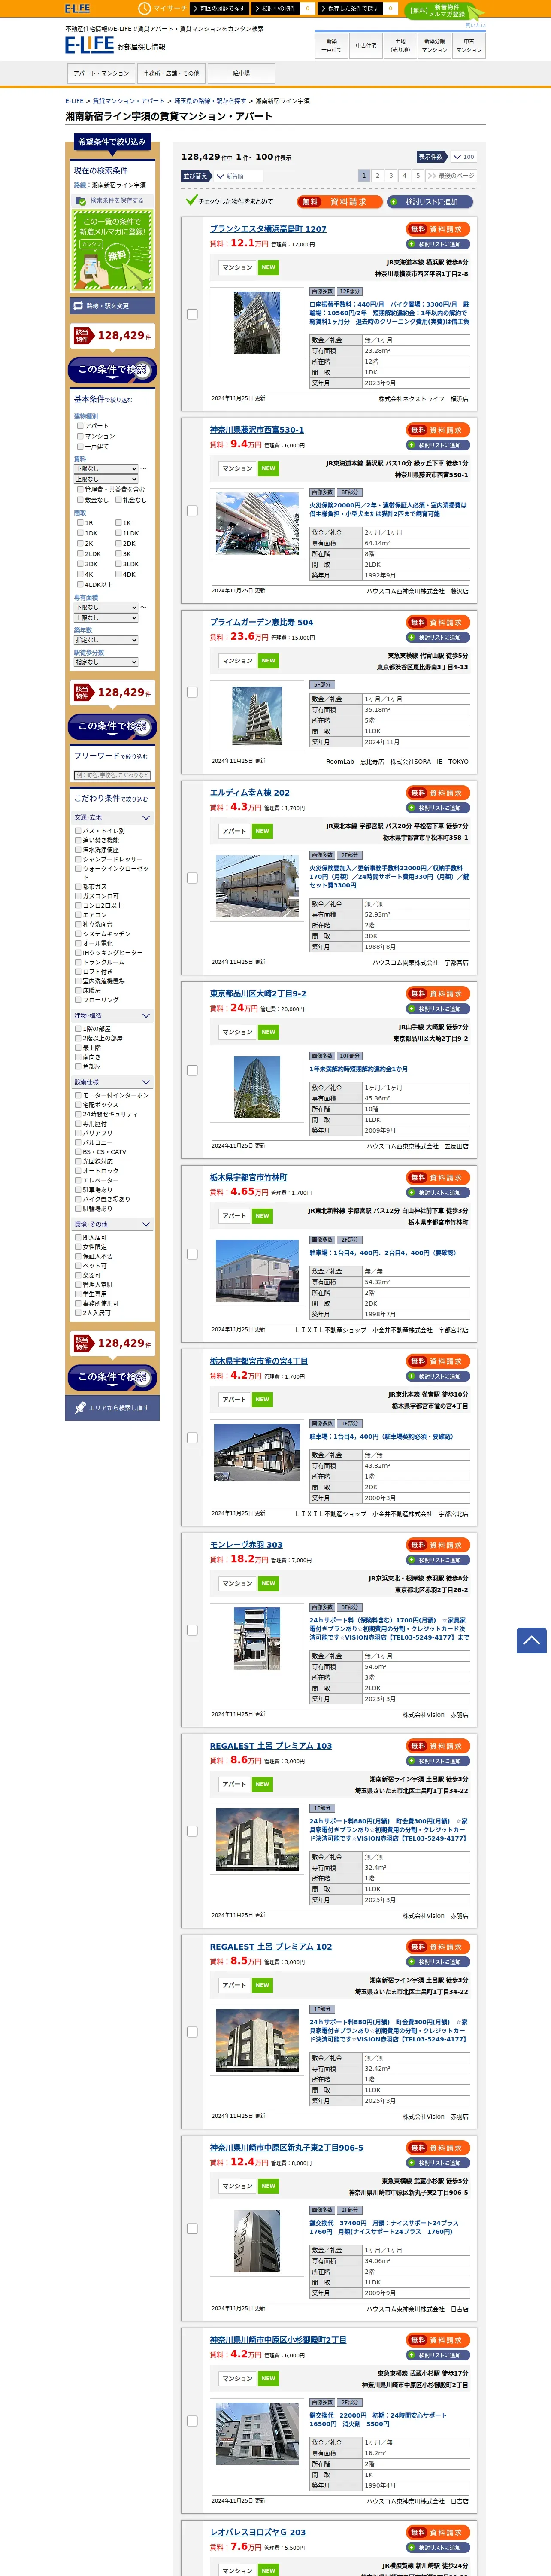Open エルディム幸A棟 202 photo
The height and width of the screenshot is (2576, 551).
(x=257, y=886)
